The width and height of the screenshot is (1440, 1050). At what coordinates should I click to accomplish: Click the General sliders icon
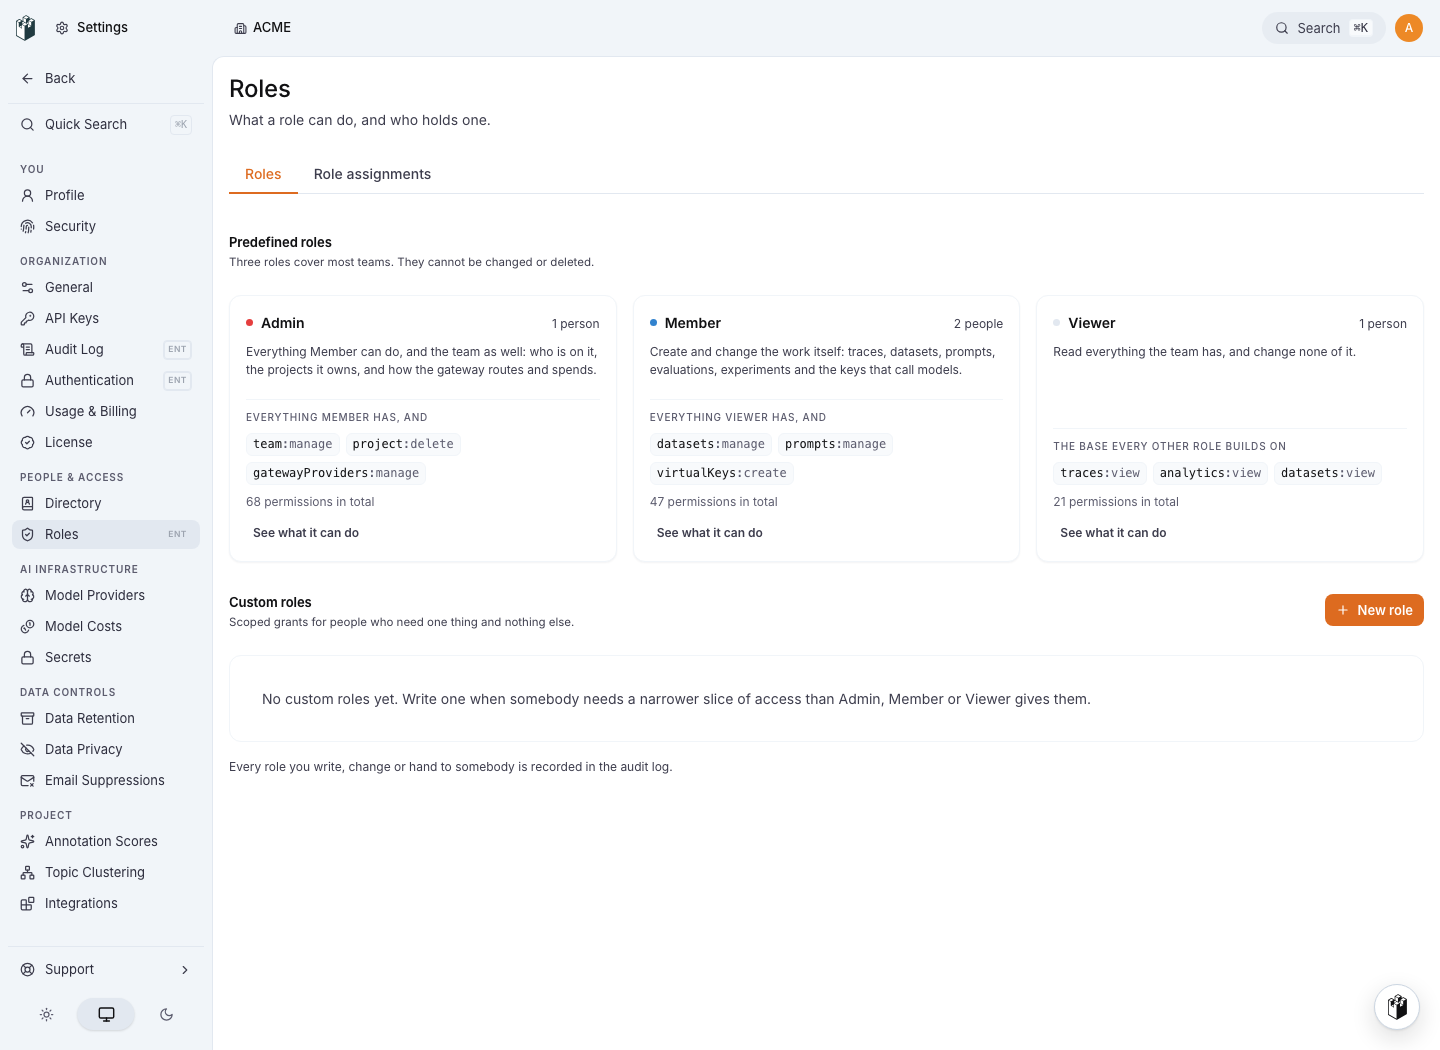(28, 287)
